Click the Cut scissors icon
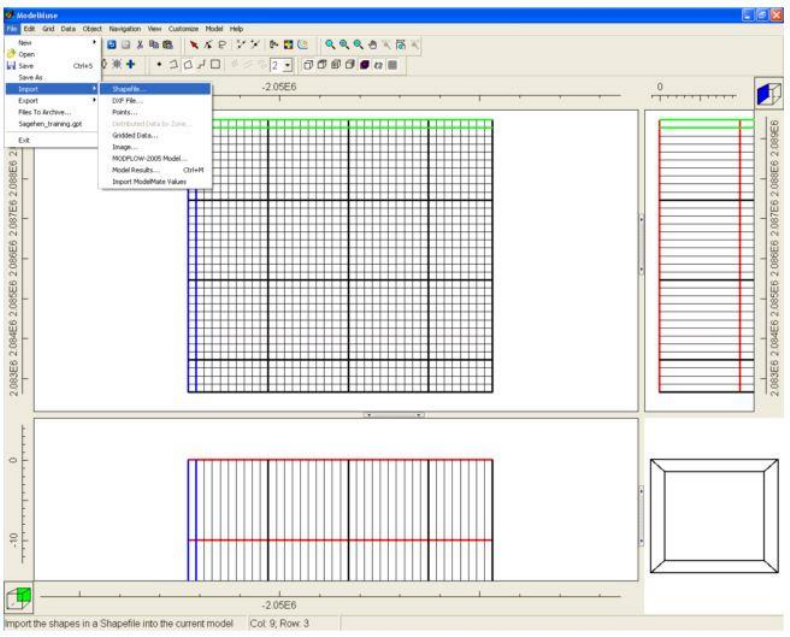This screenshot has width=790, height=637. click(x=140, y=45)
